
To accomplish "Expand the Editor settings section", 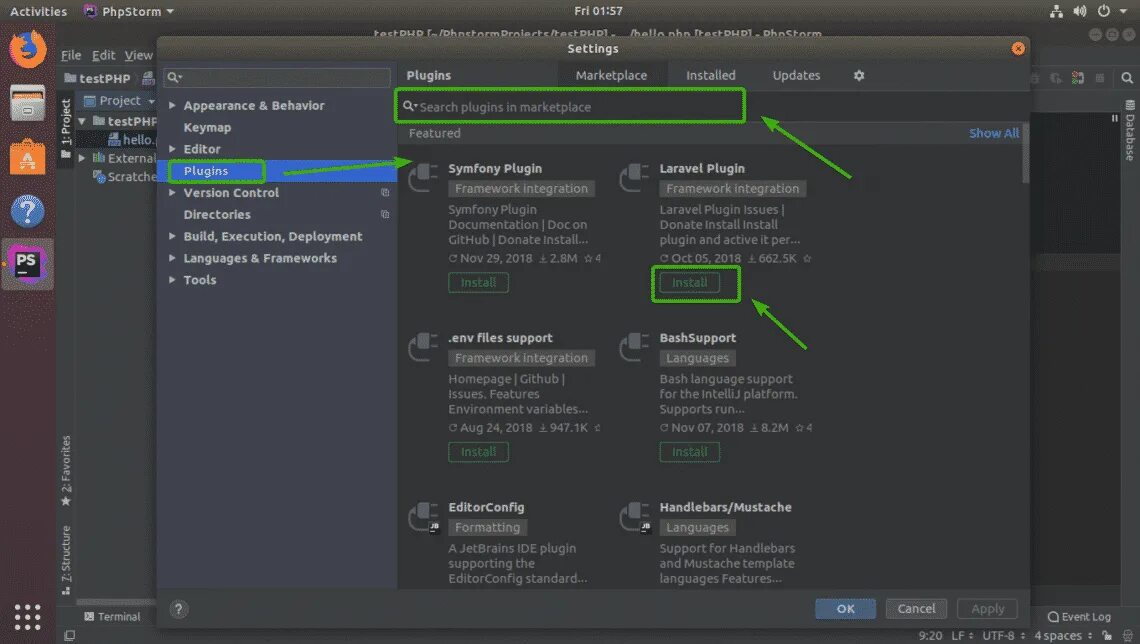I will click(x=172, y=149).
